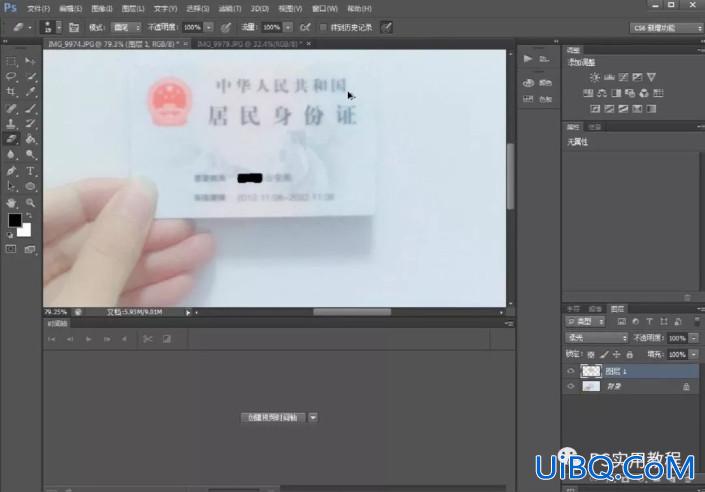Viewport: 705px width, 492px height.
Task: Open the Filter menu 滤镜(T)
Action: click(x=230, y=9)
